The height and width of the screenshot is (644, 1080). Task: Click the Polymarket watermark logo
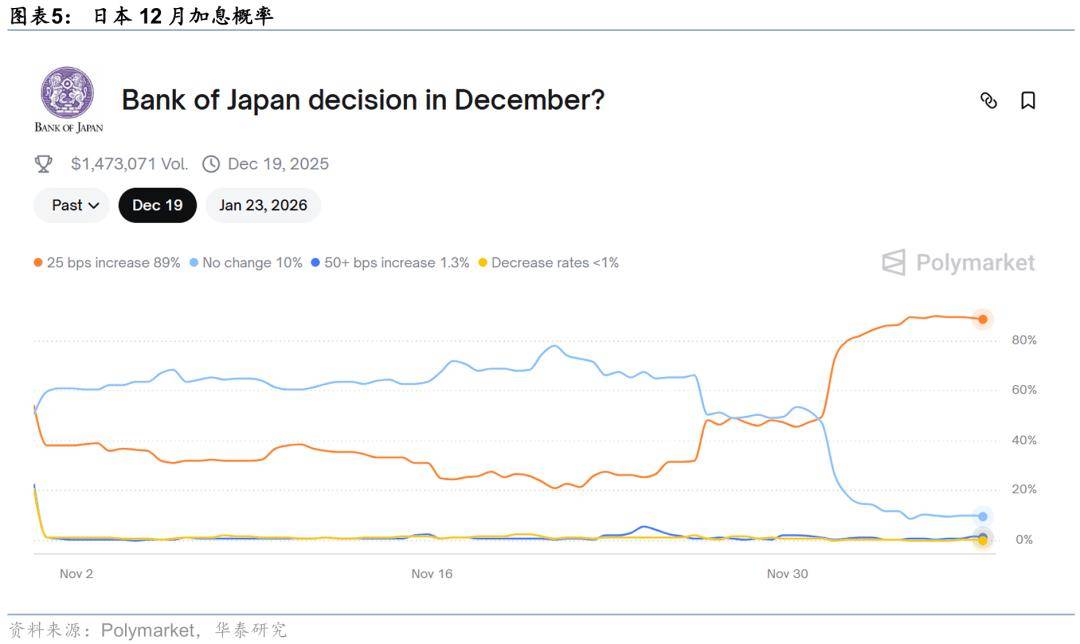pyautogui.click(x=958, y=263)
